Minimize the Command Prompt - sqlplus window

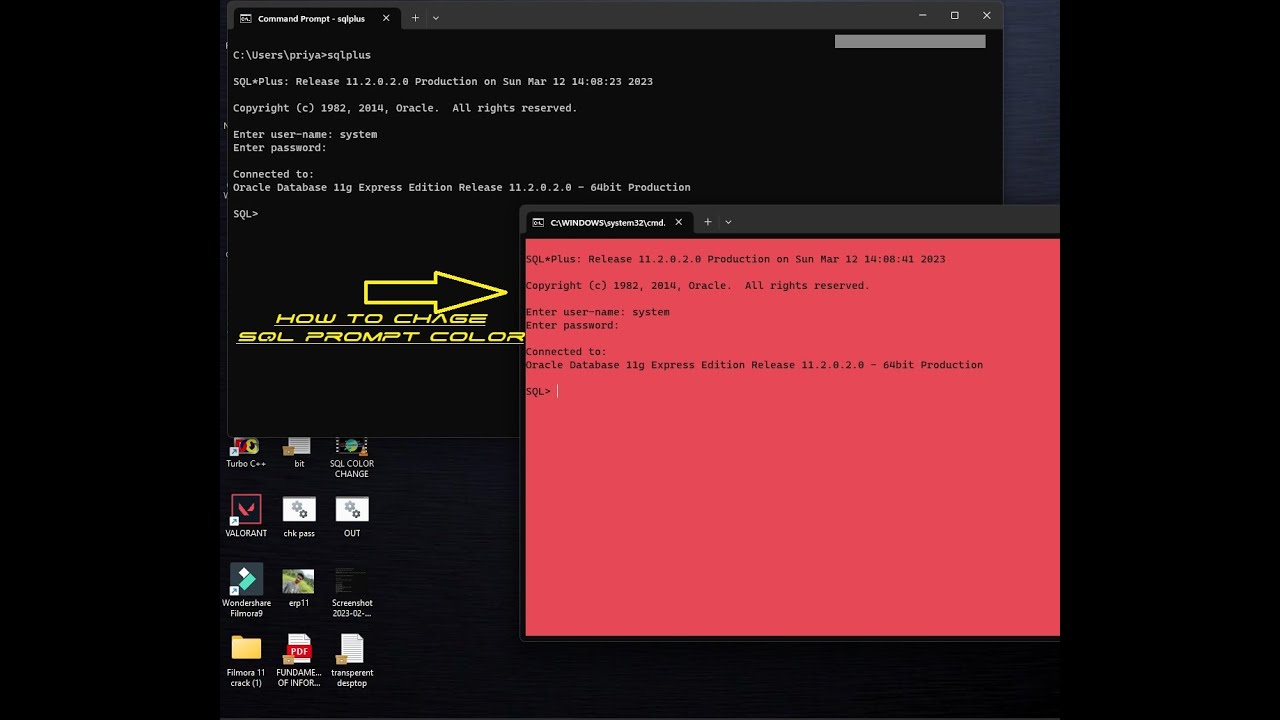(923, 16)
